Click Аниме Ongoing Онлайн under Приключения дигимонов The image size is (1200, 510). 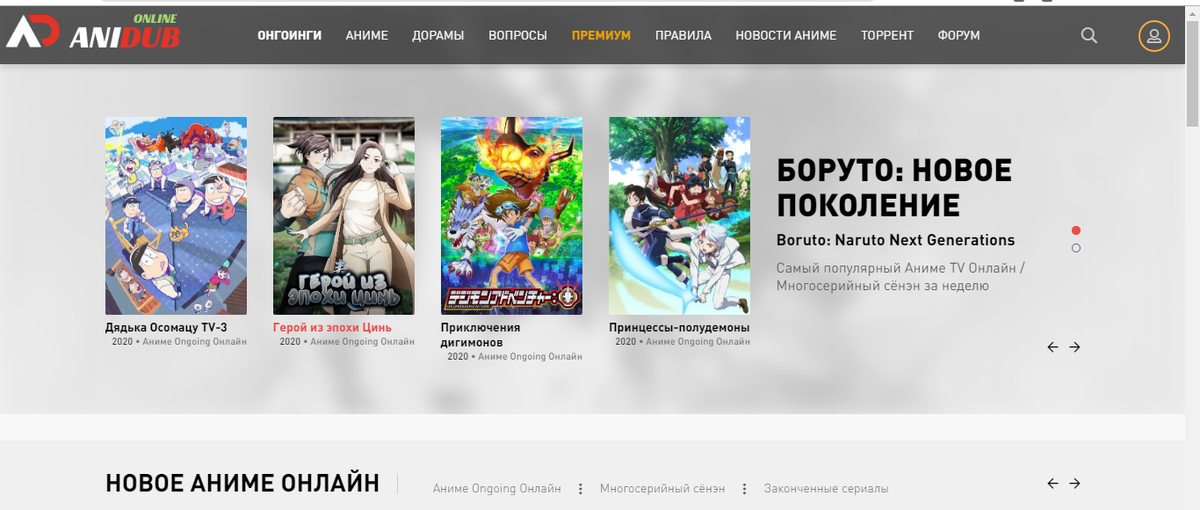(530, 357)
